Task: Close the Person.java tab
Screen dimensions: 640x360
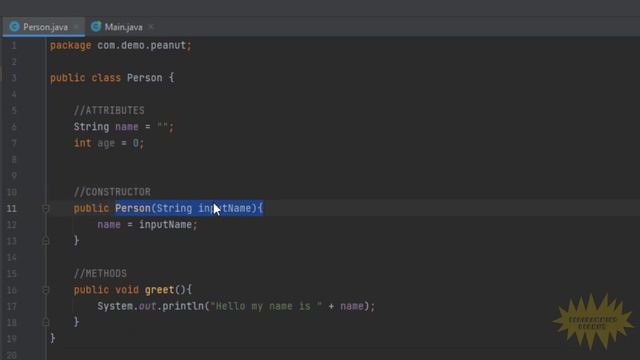Action: tap(76, 27)
